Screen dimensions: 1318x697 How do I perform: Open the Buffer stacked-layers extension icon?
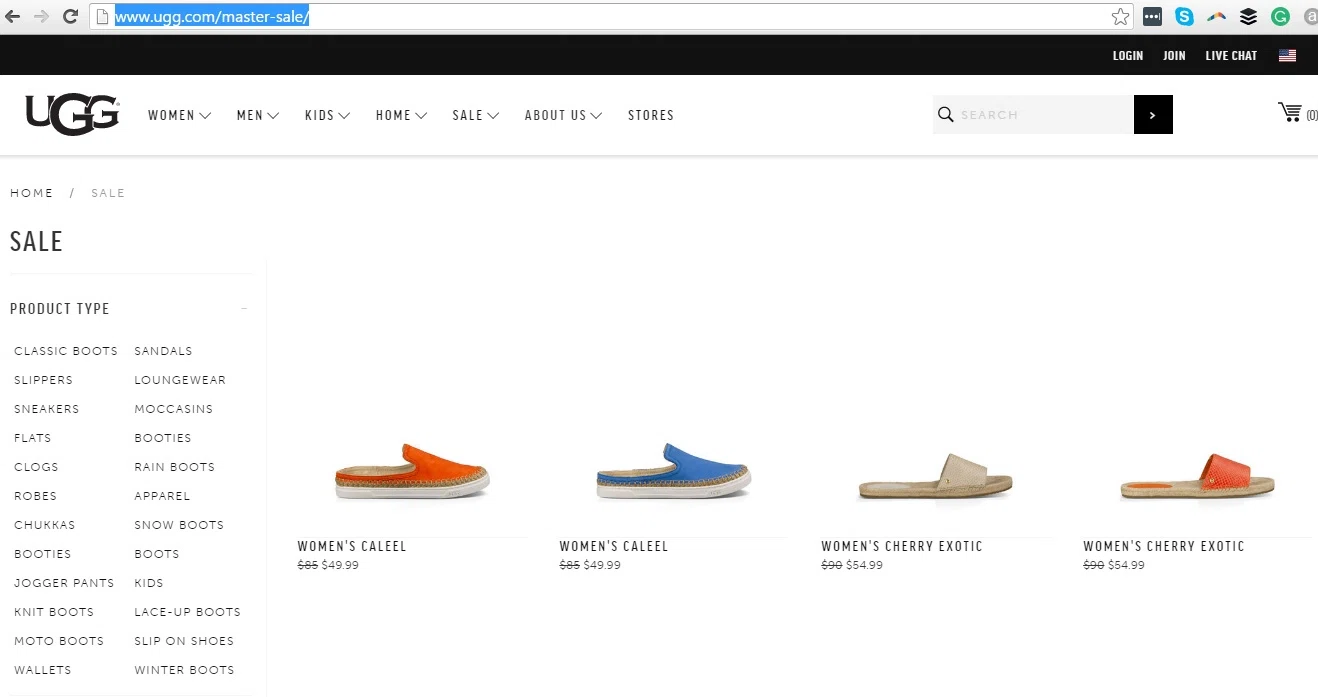1248,16
